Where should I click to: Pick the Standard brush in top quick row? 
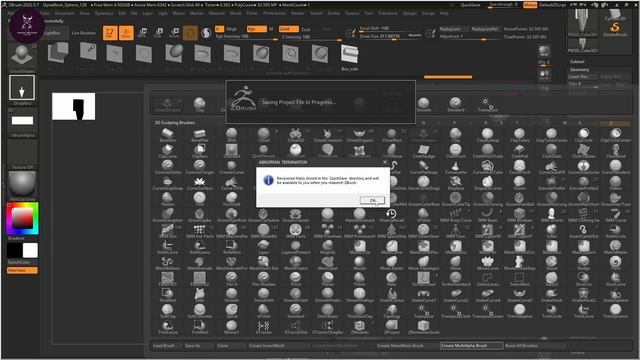(x=456, y=104)
